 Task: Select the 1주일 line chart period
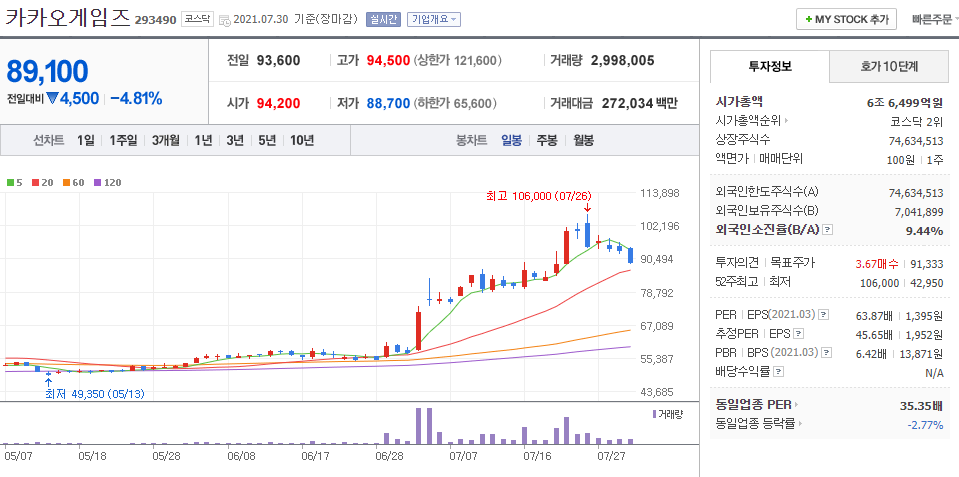coord(124,141)
